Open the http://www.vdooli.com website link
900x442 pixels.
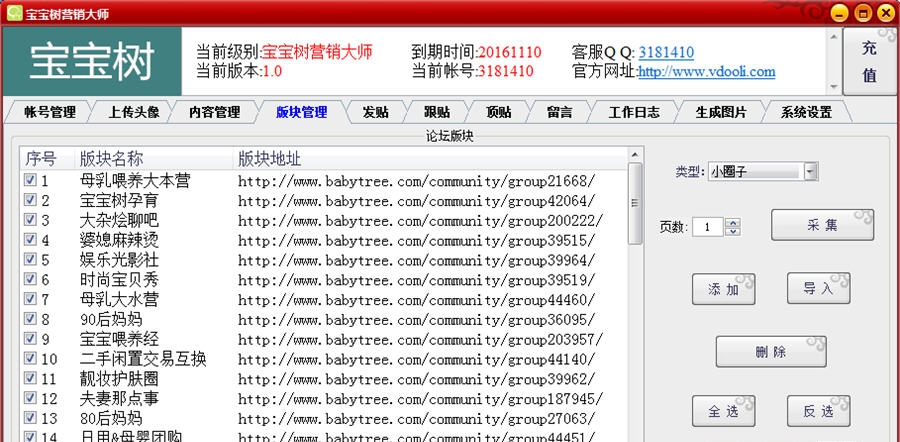(x=707, y=72)
